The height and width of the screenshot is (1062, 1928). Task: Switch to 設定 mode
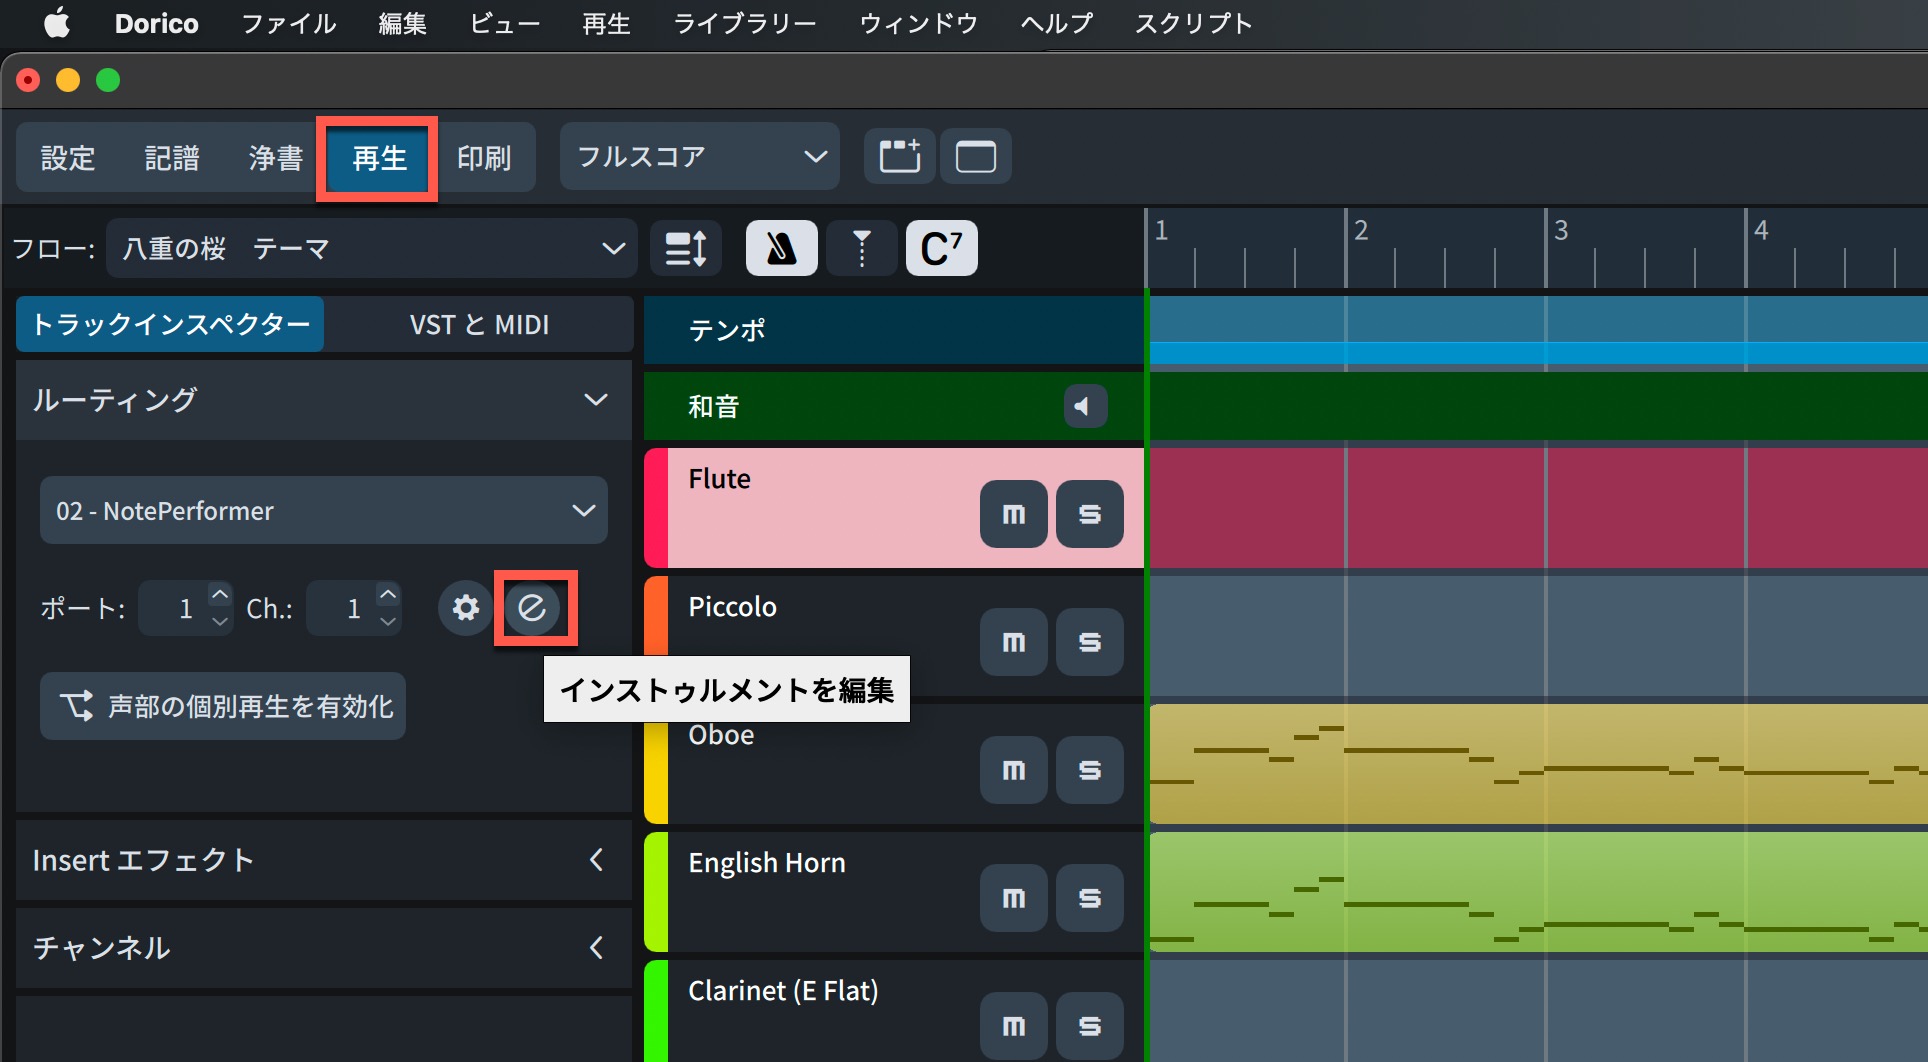68,157
